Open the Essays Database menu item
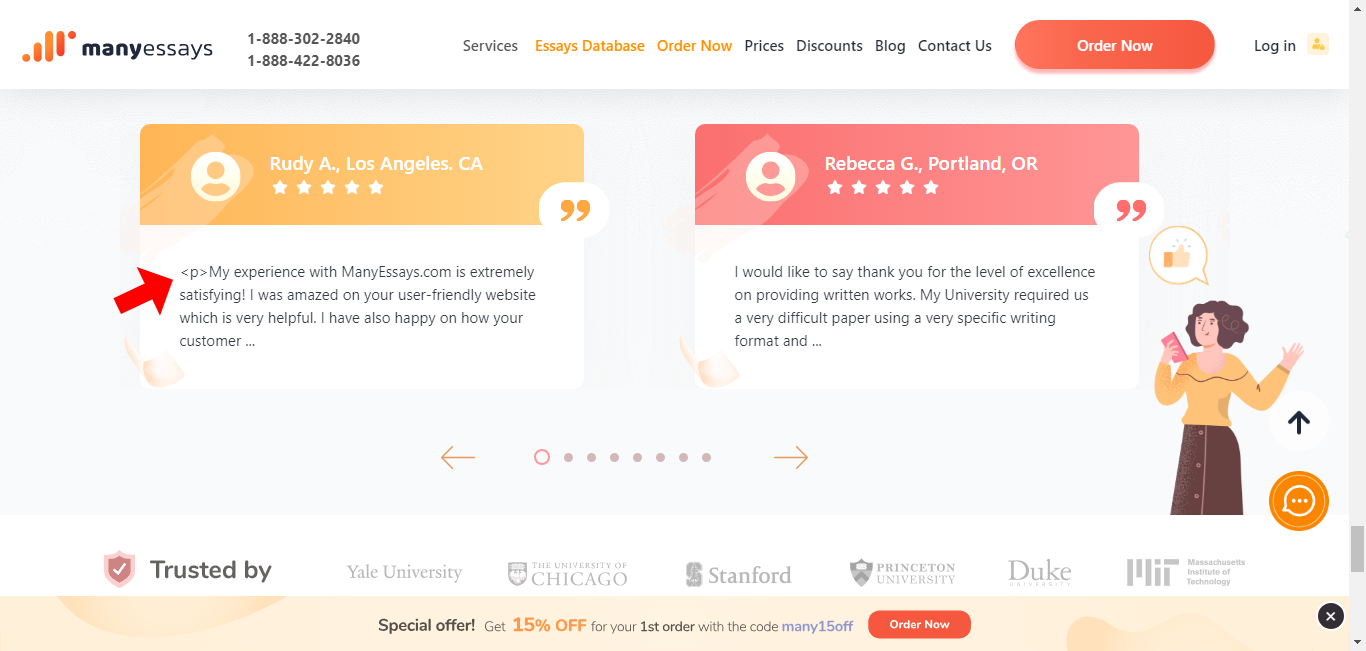 pyautogui.click(x=589, y=46)
